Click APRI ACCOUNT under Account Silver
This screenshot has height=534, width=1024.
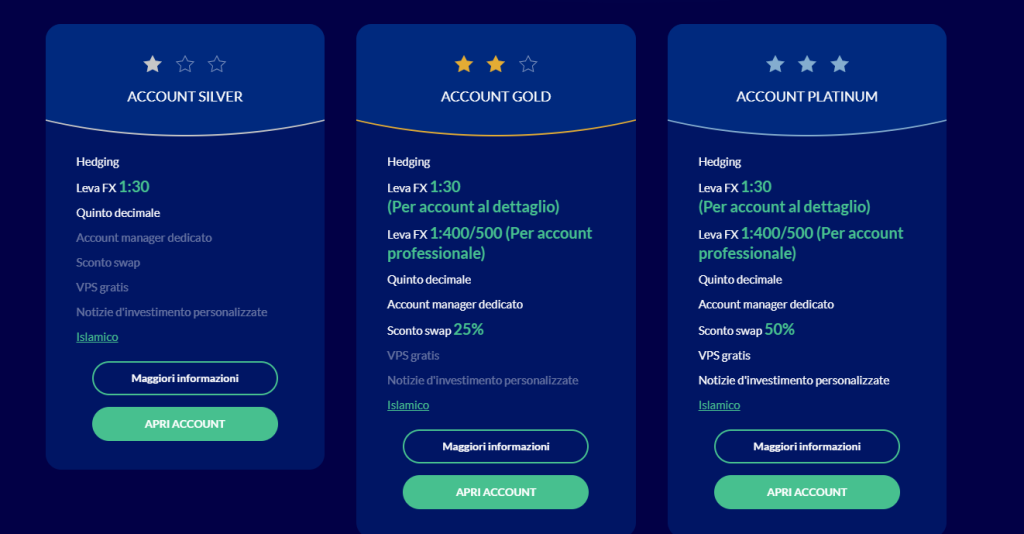coord(185,424)
